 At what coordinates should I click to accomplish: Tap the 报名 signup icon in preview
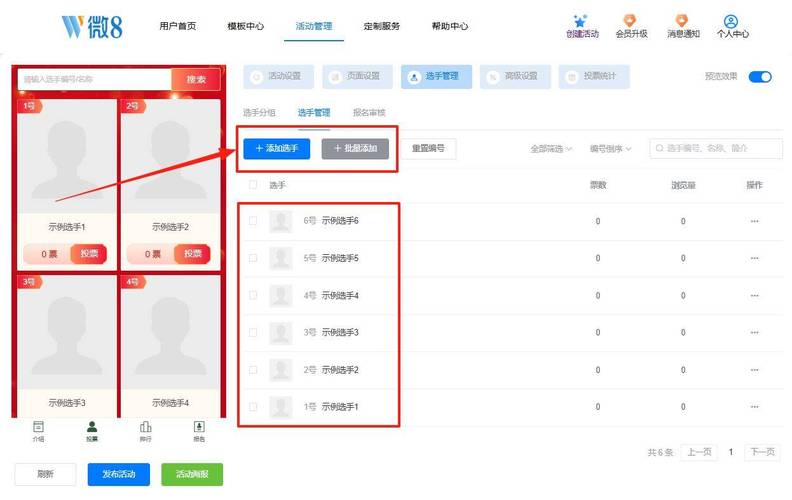[199, 427]
